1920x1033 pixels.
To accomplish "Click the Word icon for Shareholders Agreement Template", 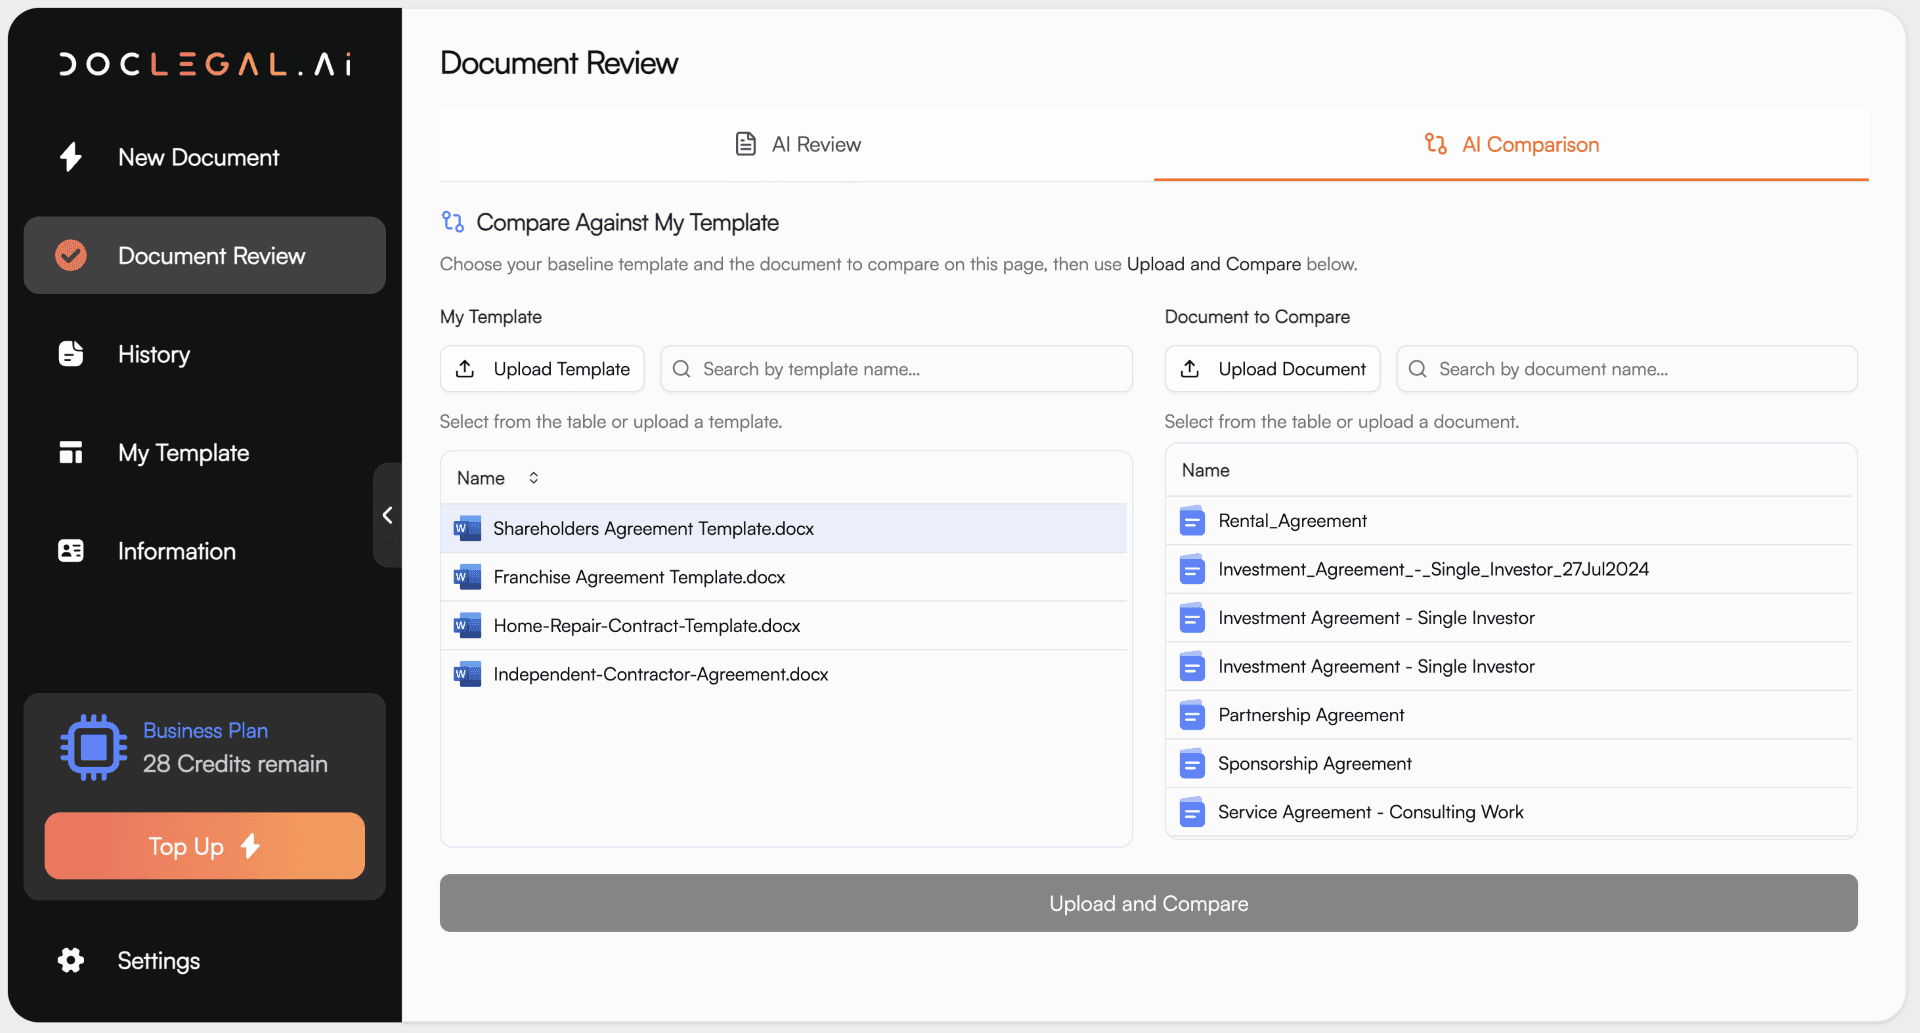I will (x=467, y=528).
